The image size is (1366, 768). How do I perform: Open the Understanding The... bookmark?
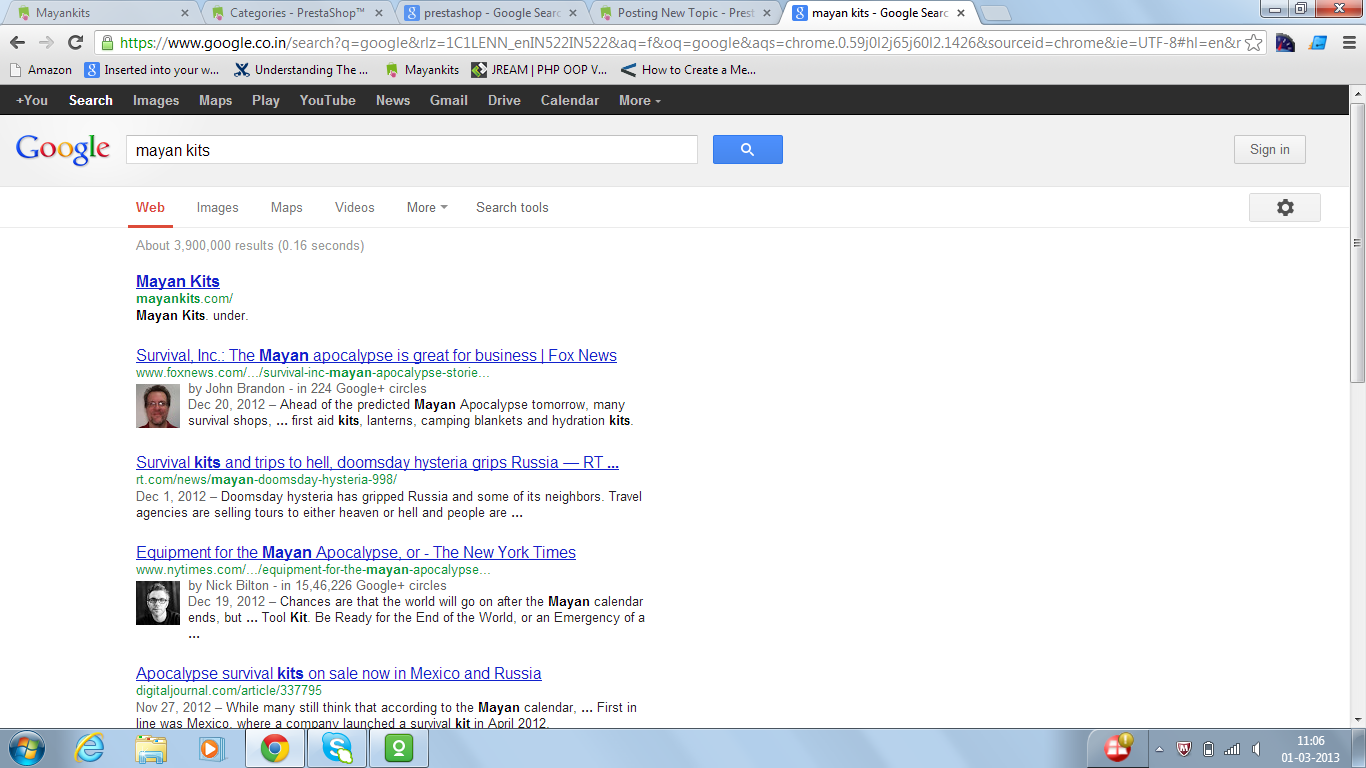[x=301, y=70]
